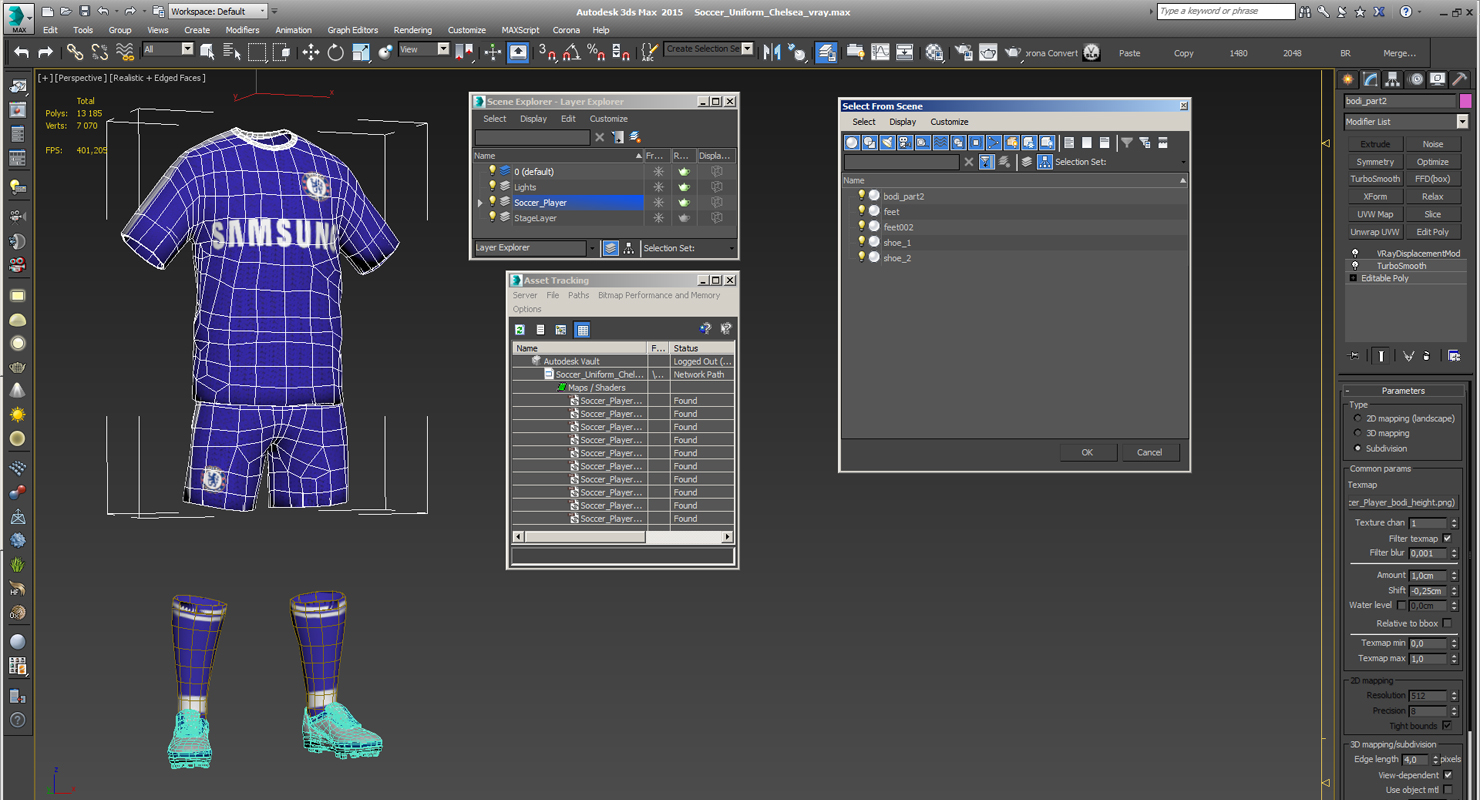The image size is (1480, 800).
Task: Select the 2D mapping (landscape) radio
Action: coord(1357,418)
